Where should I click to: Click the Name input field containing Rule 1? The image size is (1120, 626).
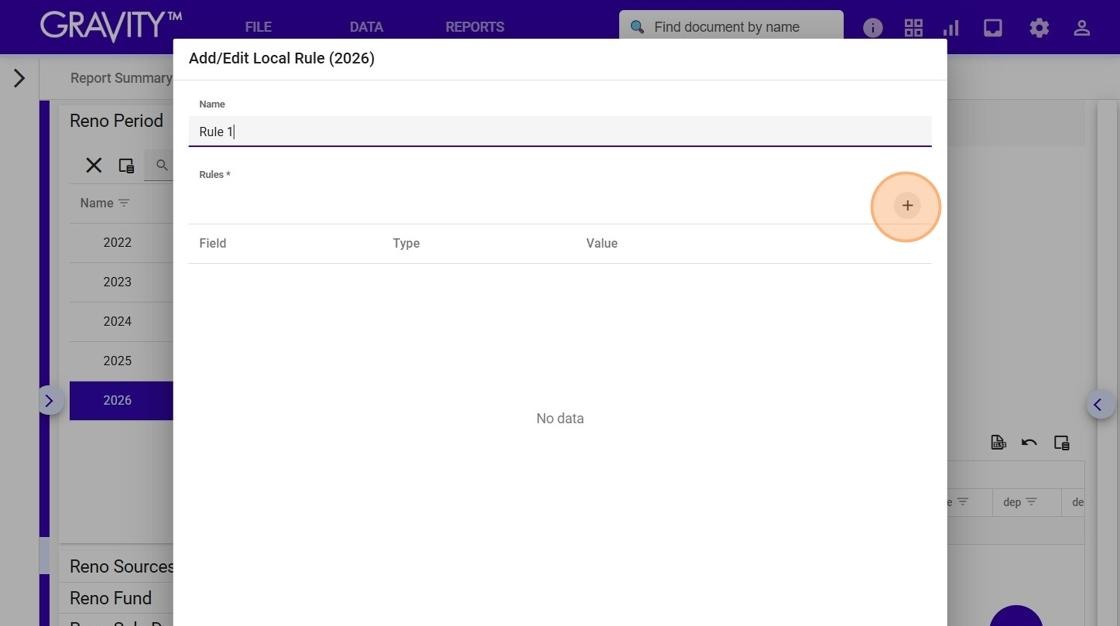(560, 131)
